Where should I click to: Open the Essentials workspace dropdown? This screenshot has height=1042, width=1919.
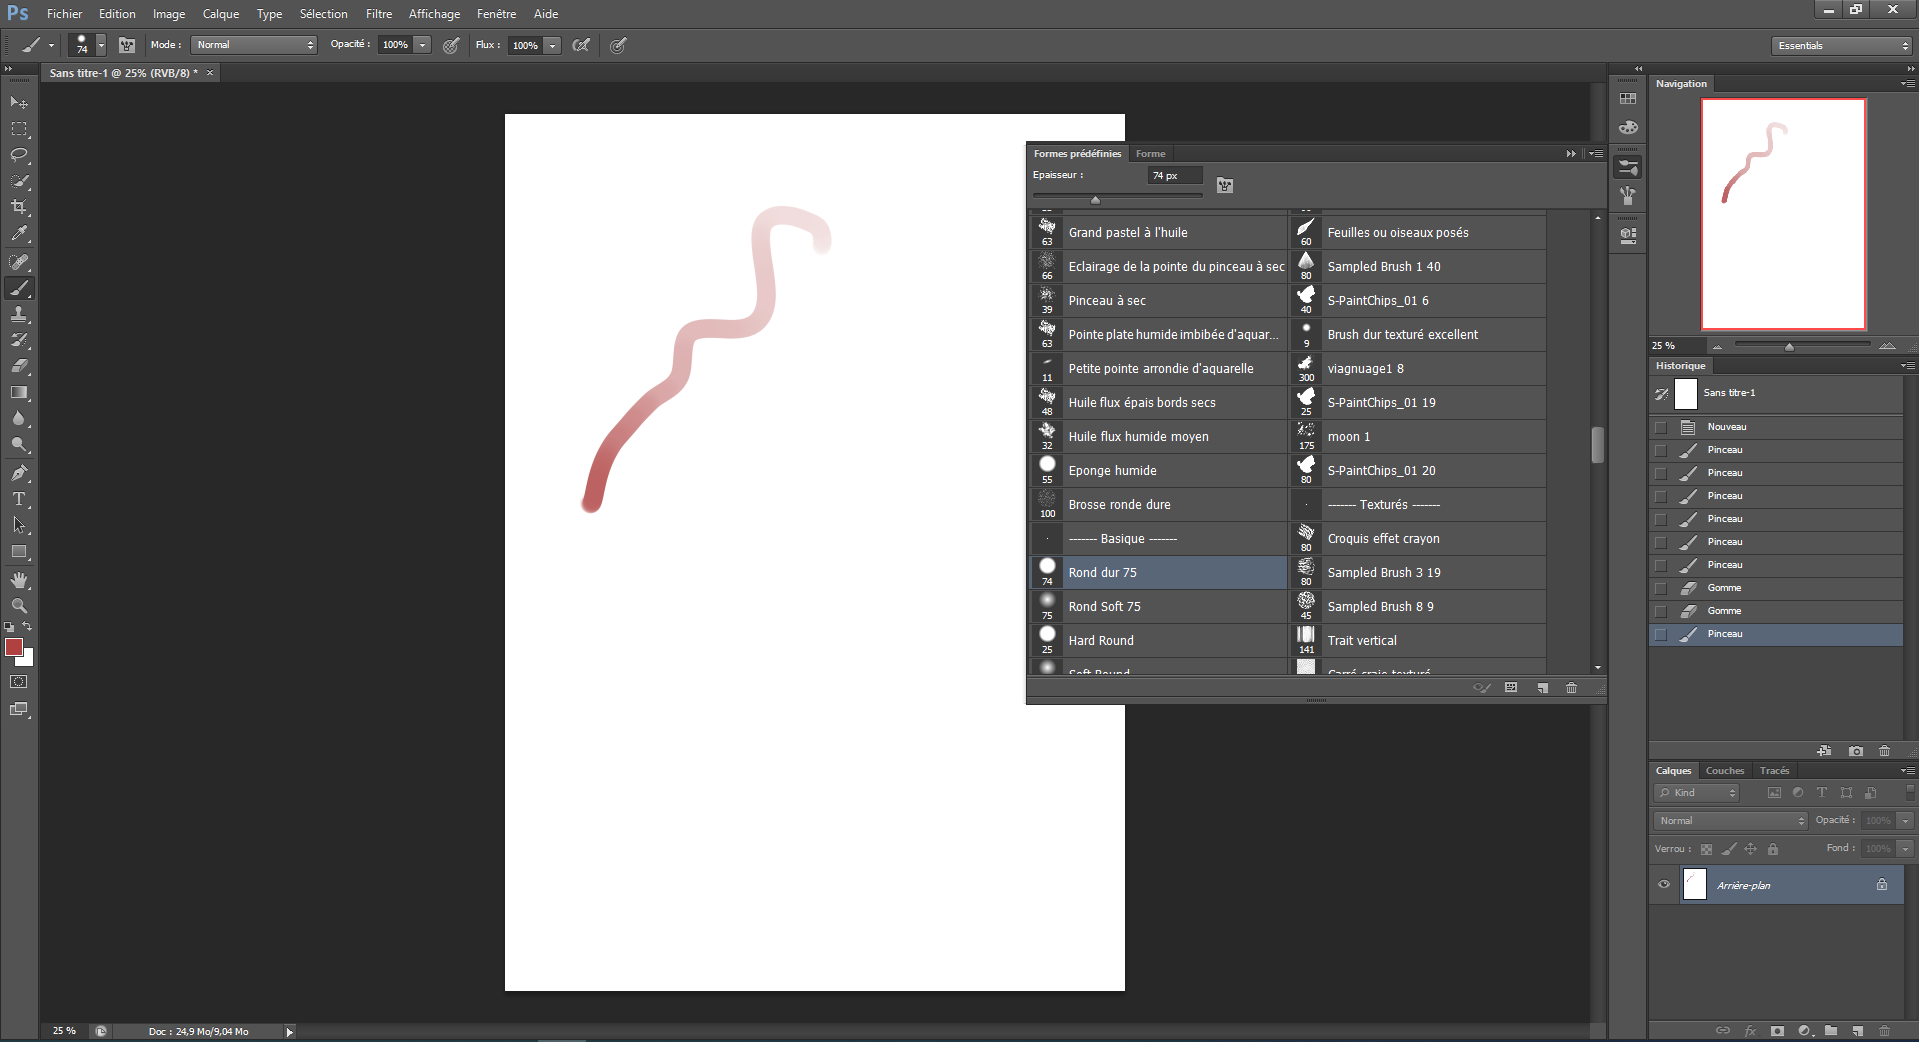coord(1842,46)
